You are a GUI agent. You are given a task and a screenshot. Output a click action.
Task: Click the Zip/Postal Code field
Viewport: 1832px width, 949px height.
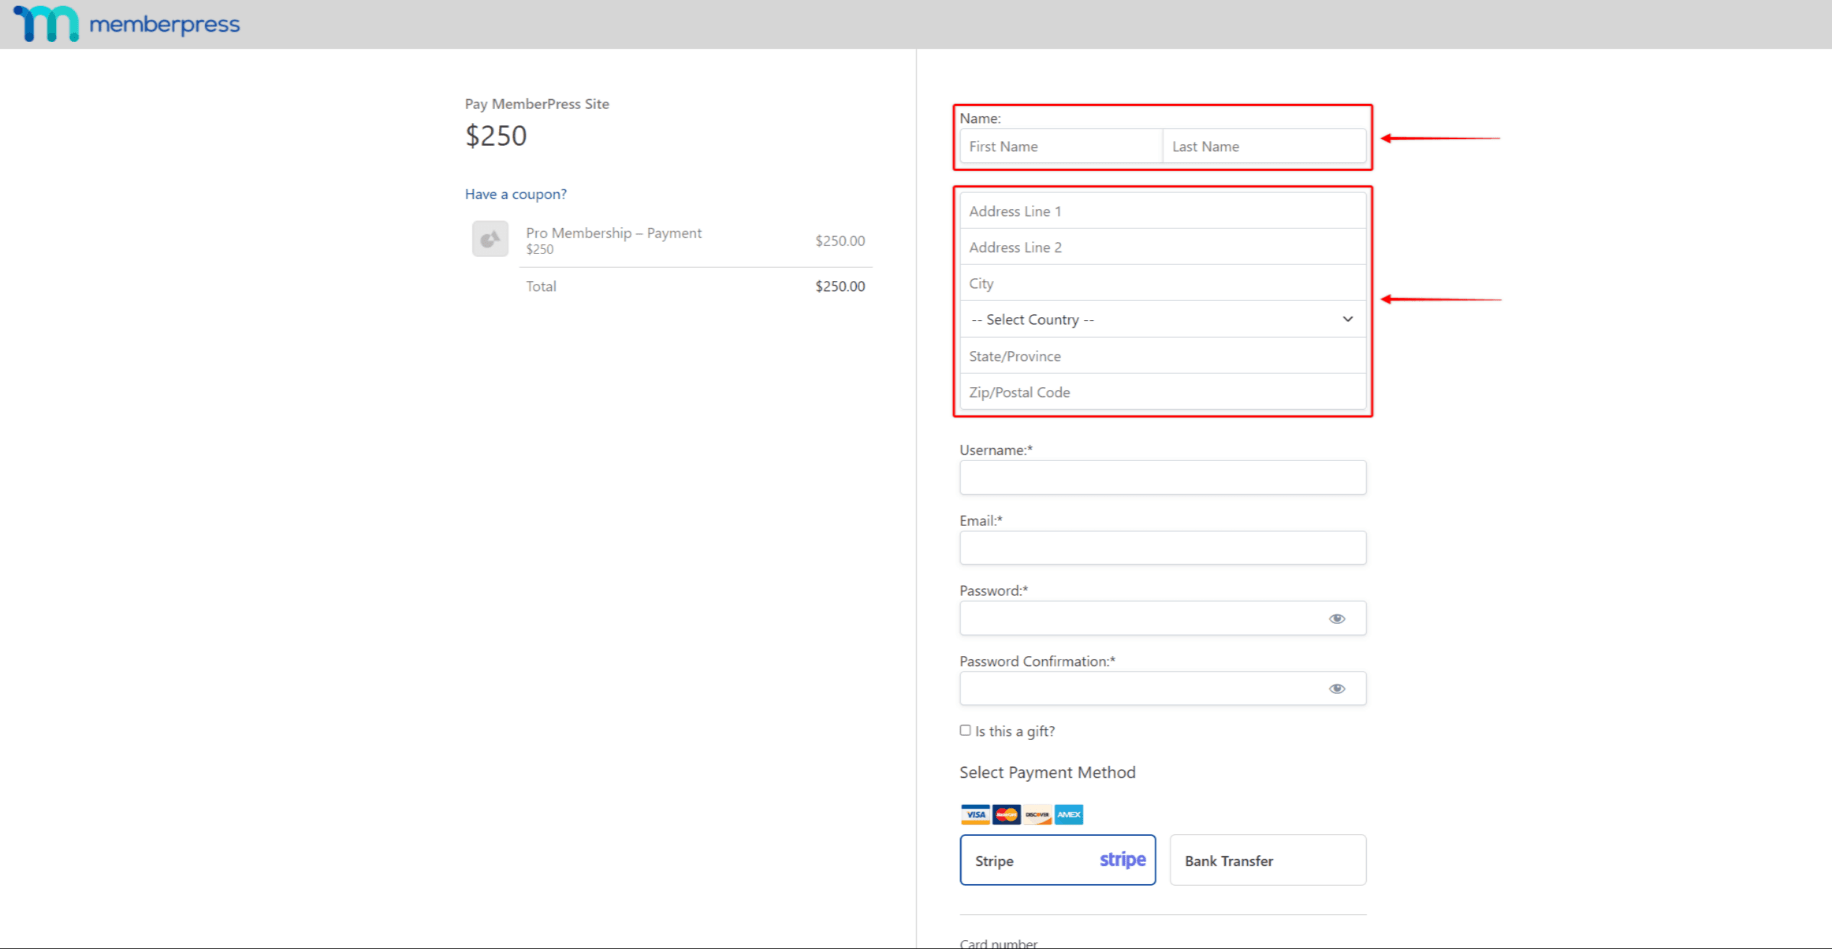pyautogui.click(x=1162, y=393)
